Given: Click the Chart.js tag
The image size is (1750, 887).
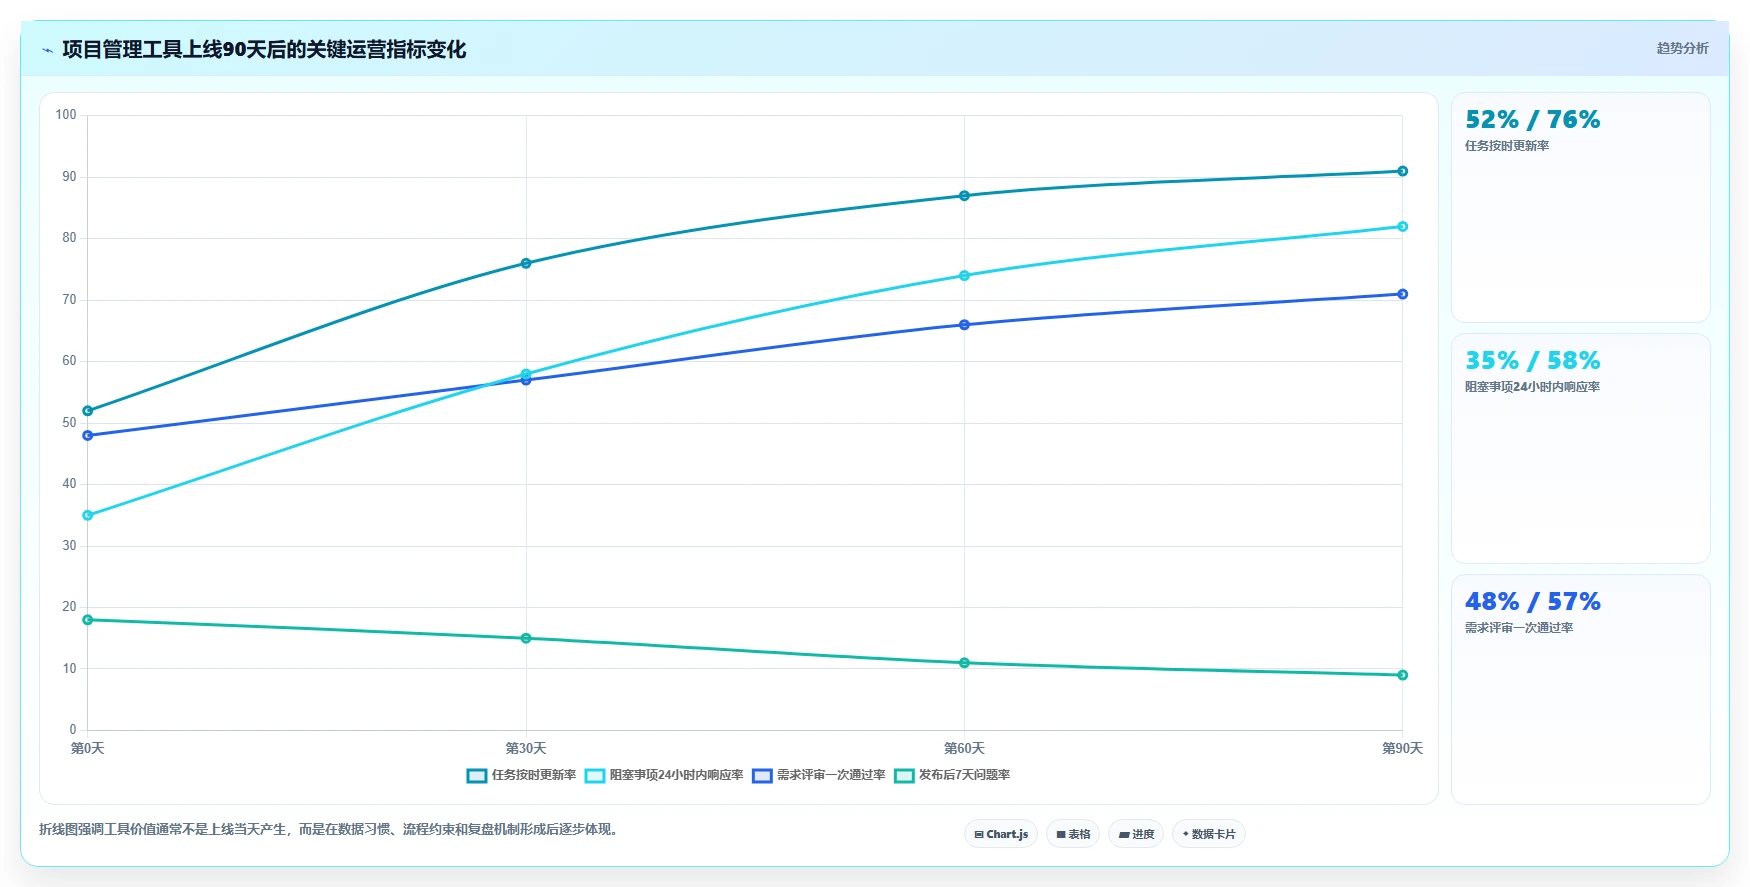Looking at the screenshot, I should [1001, 834].
